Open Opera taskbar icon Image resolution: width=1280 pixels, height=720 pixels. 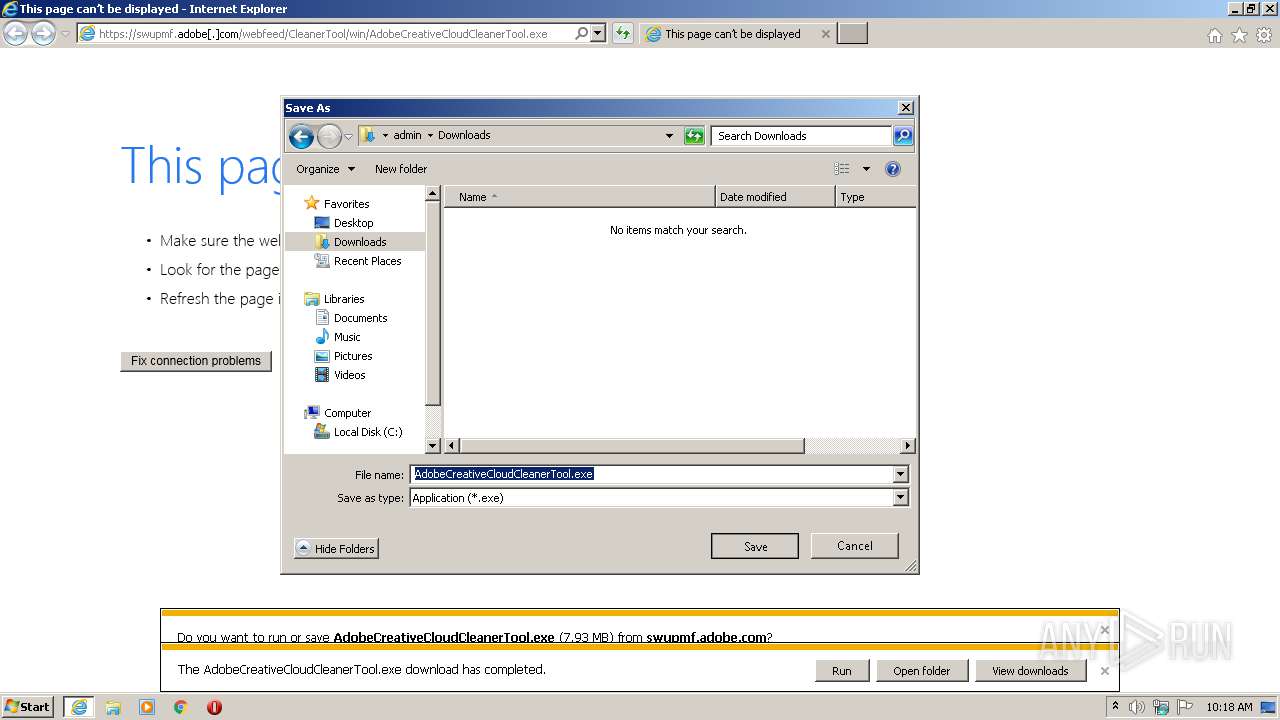tap(214, 707)
